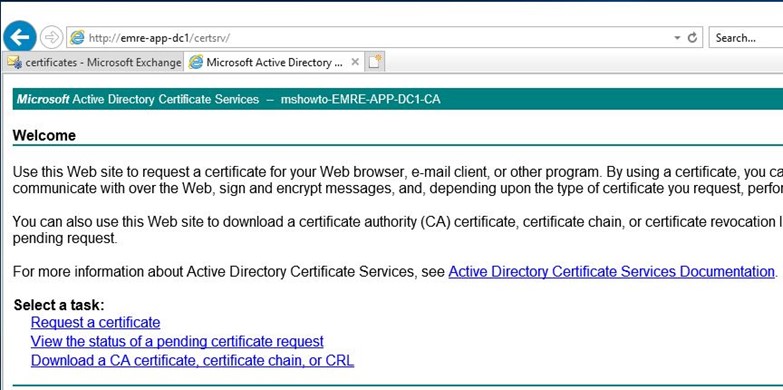Focus the Search box
The height and width of the screenshot is (390, 783).
tap(746, 37)
